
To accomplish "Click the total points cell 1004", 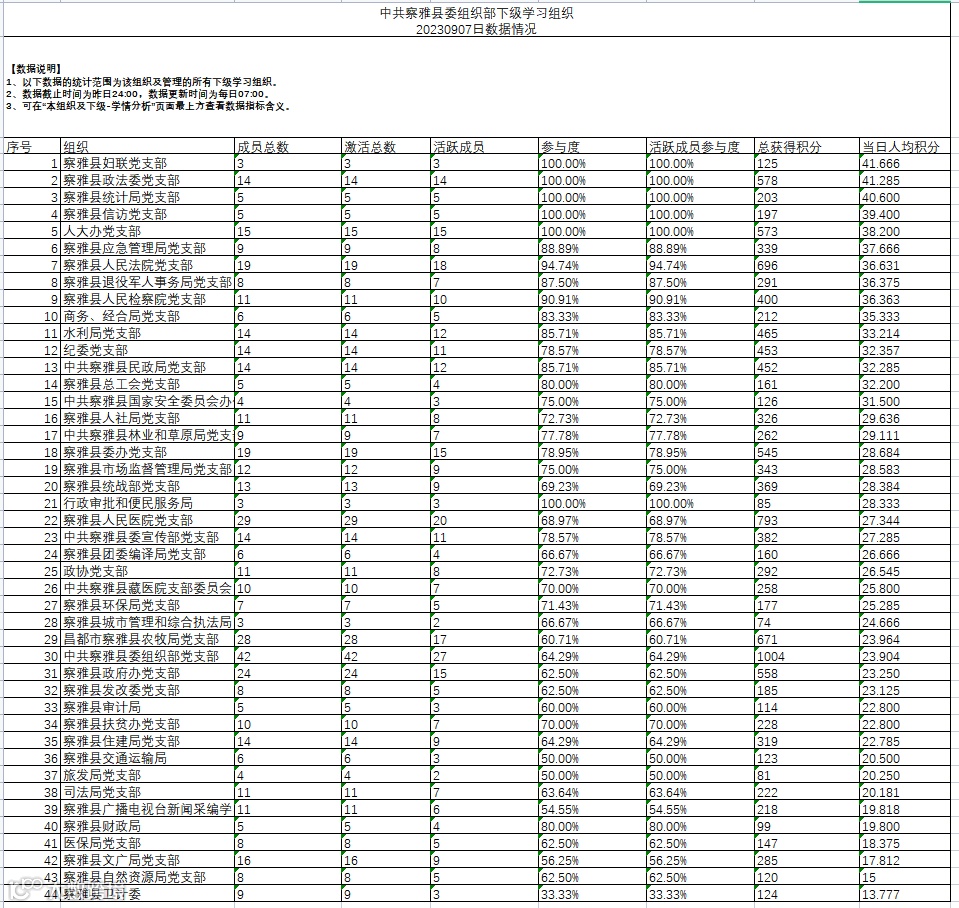I will 807,657.
